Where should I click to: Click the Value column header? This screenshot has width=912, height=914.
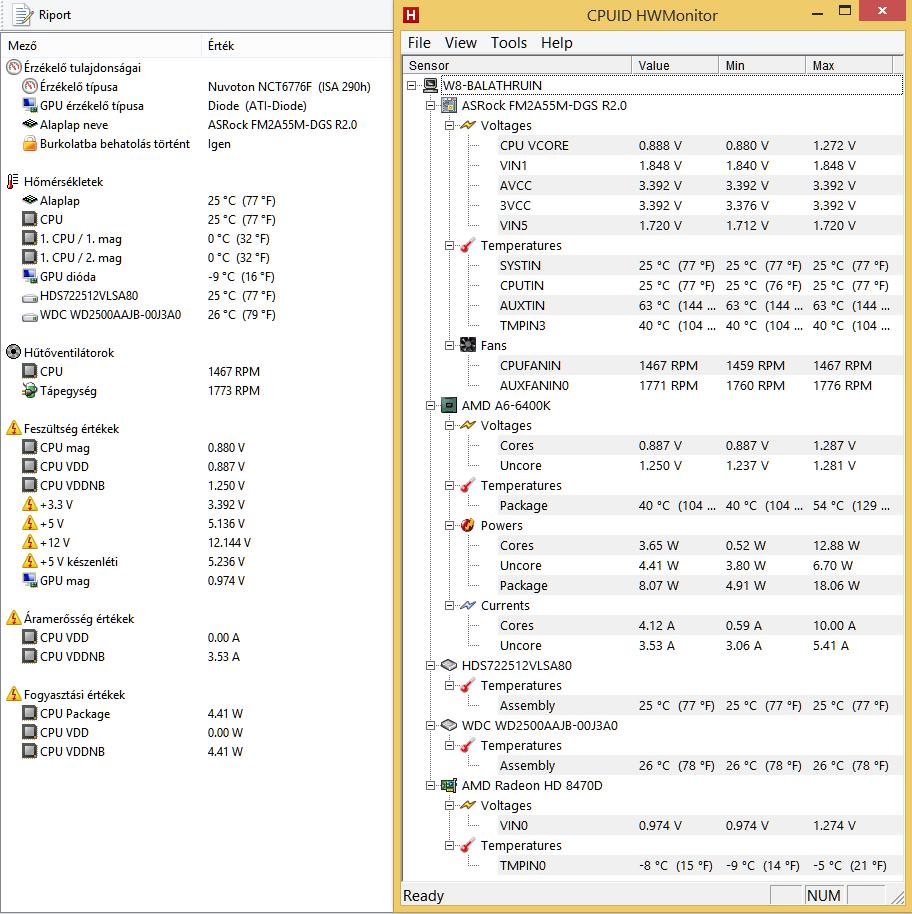click(x=675, y=65)
